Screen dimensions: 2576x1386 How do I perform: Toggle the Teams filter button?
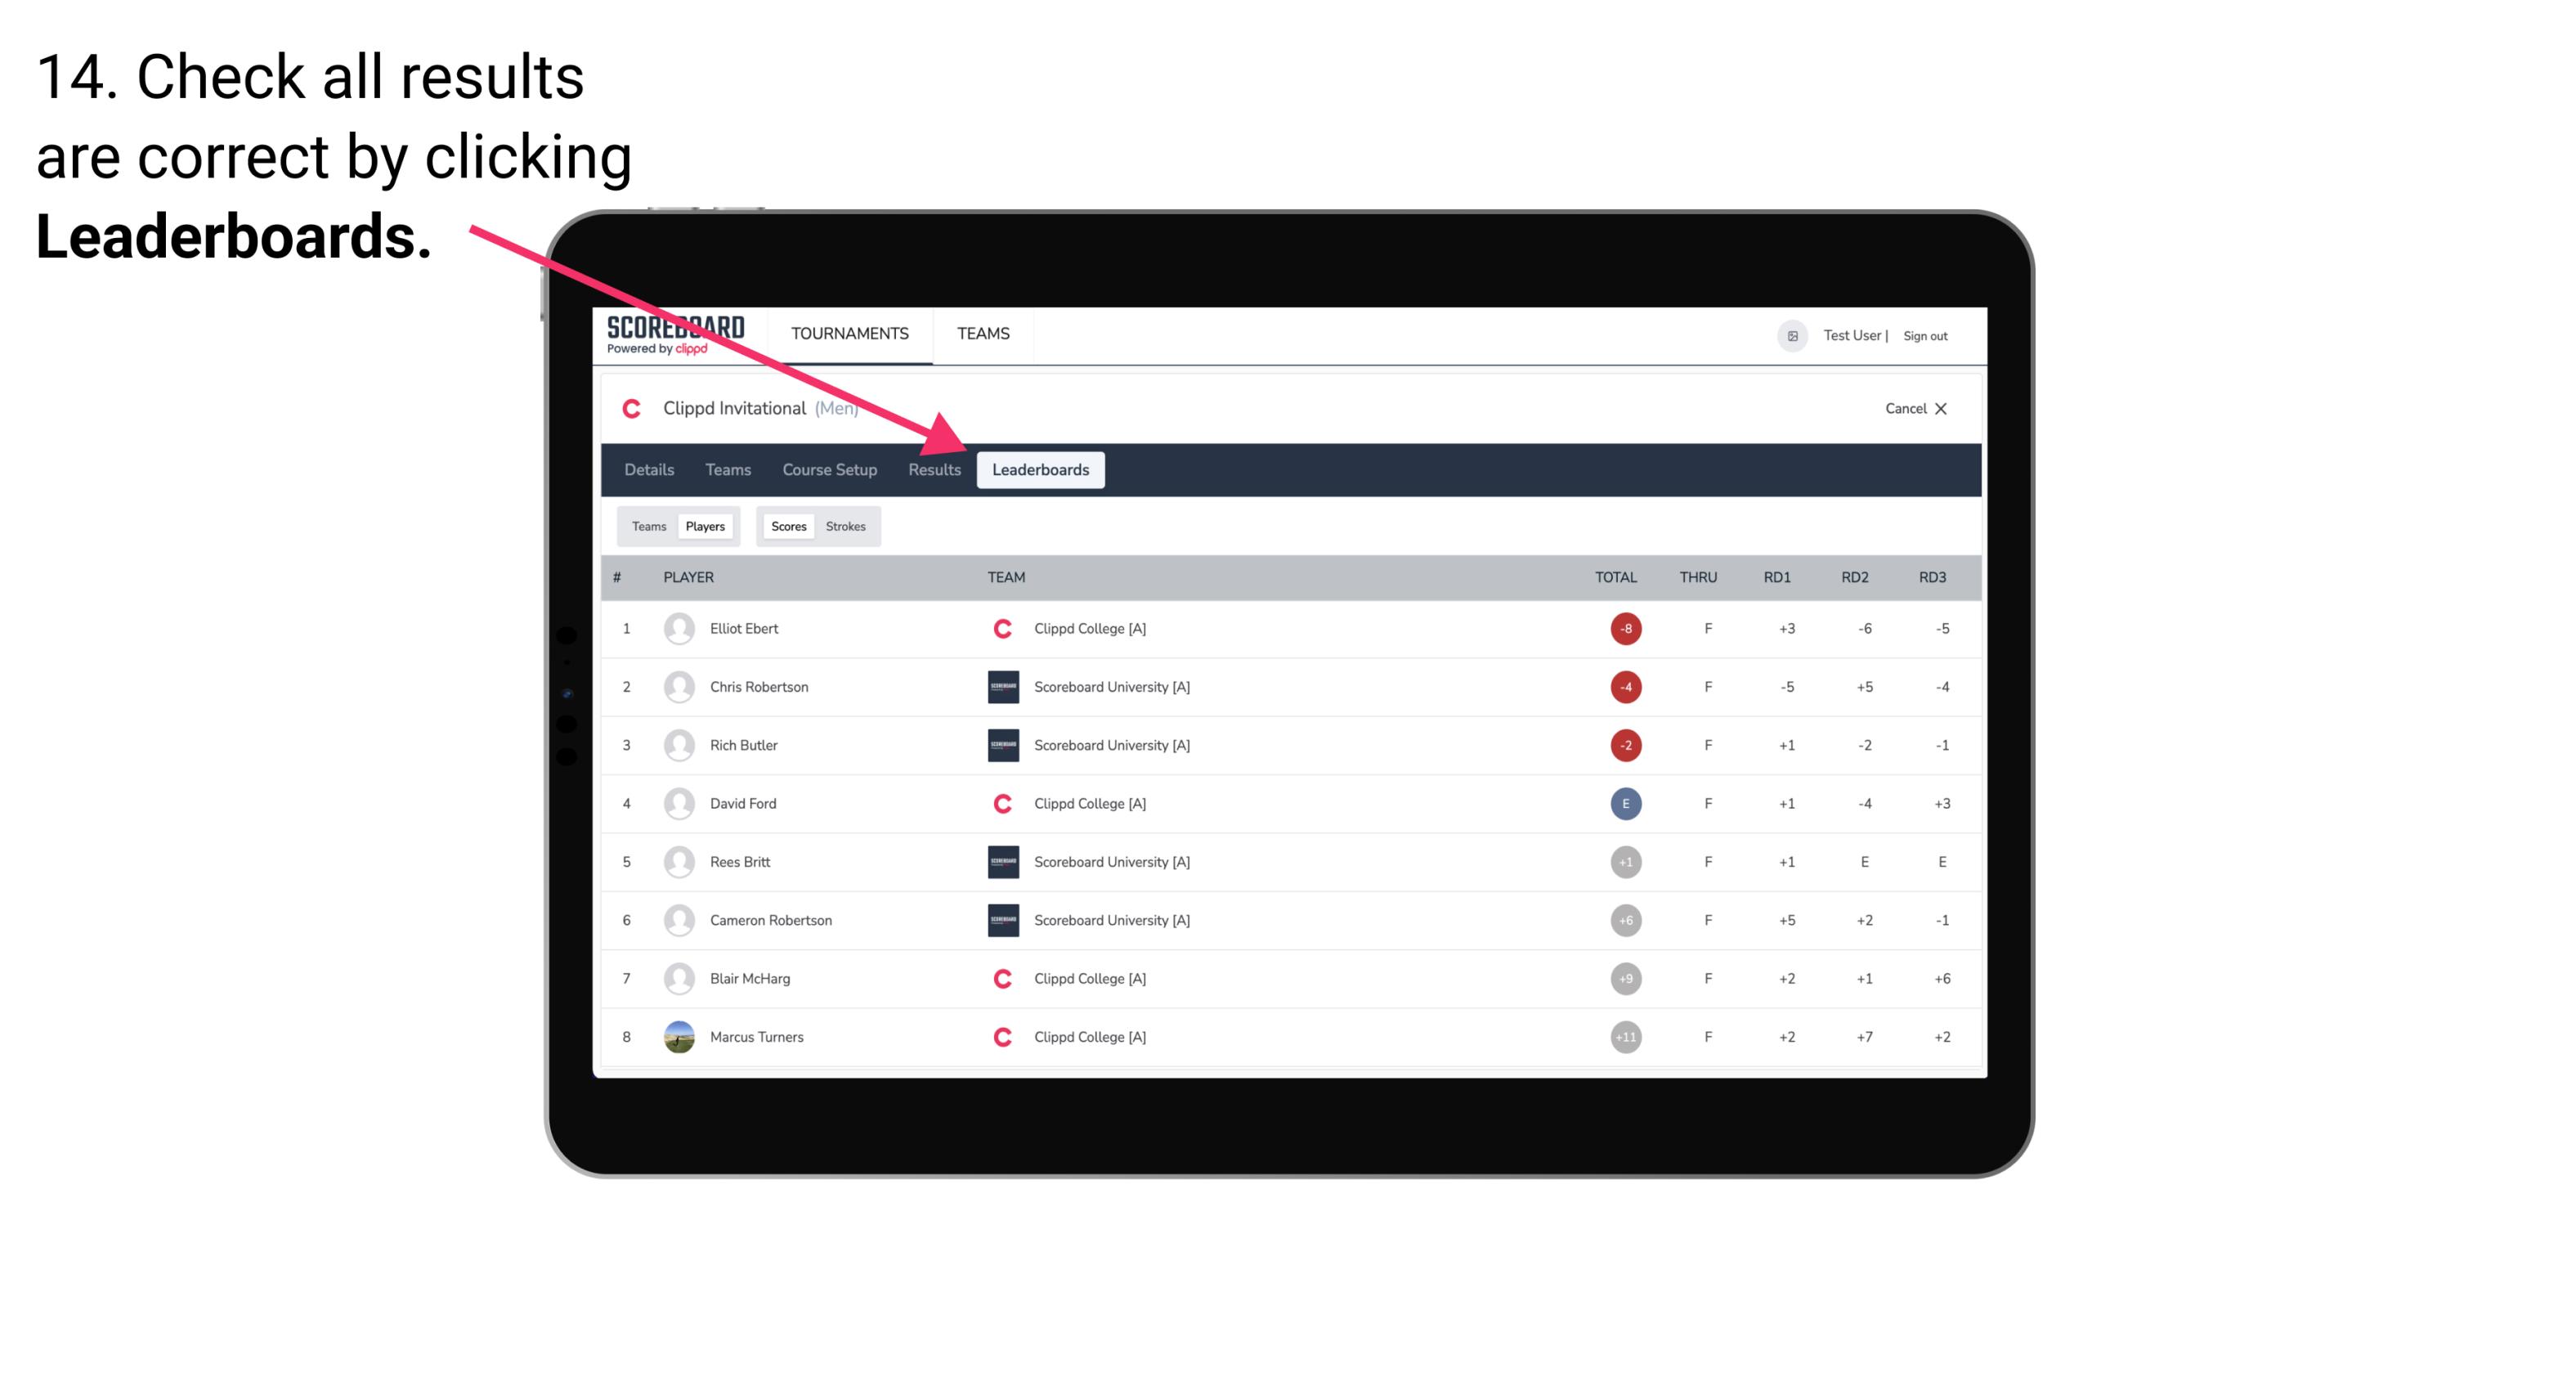coord(647,526)
